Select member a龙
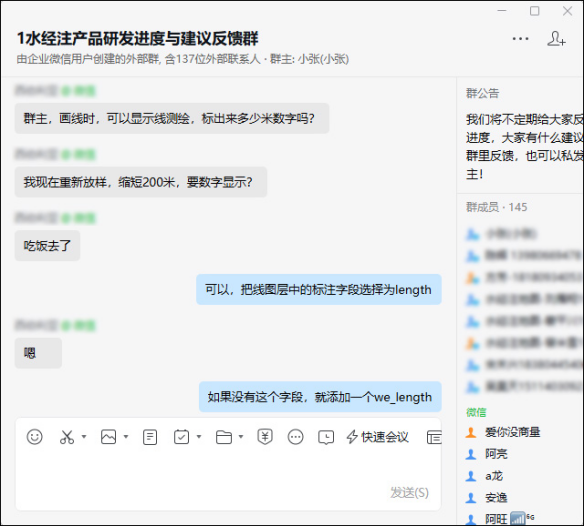 pyautogui.click(x=494, y=476)
